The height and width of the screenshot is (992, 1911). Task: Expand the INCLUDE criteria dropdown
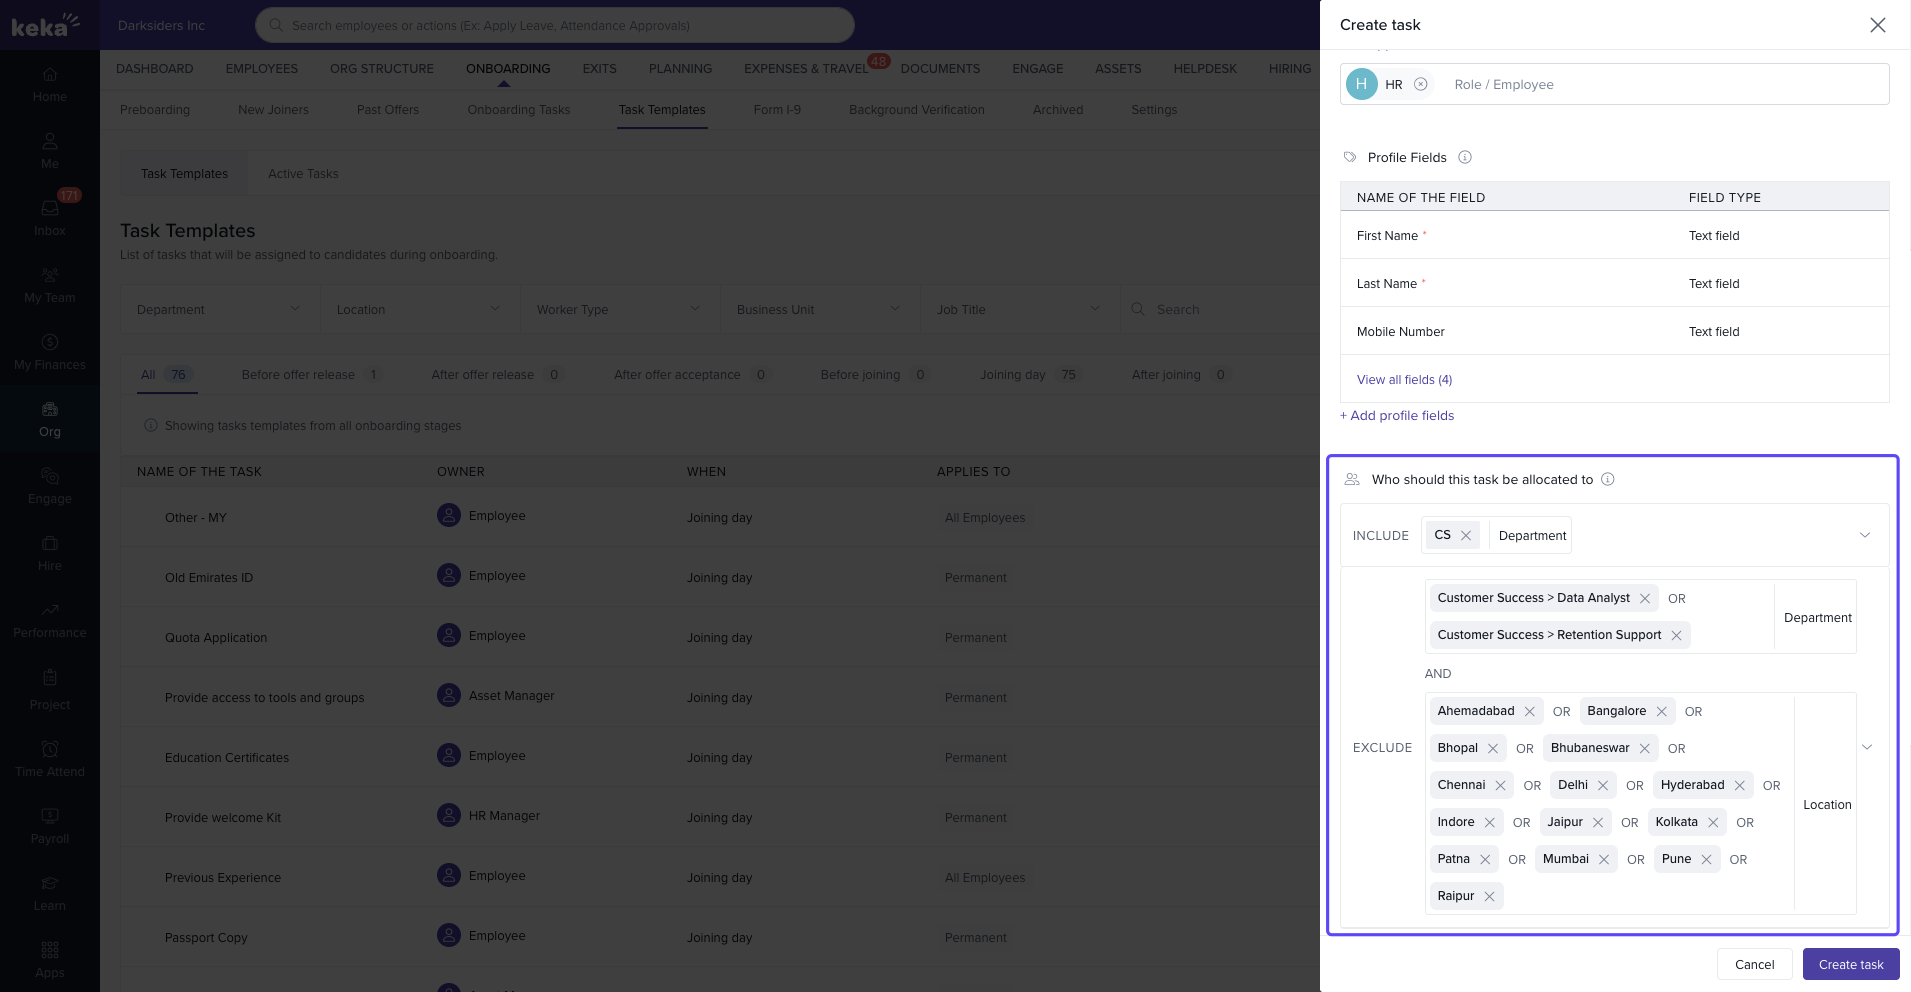coord(1864,536)
